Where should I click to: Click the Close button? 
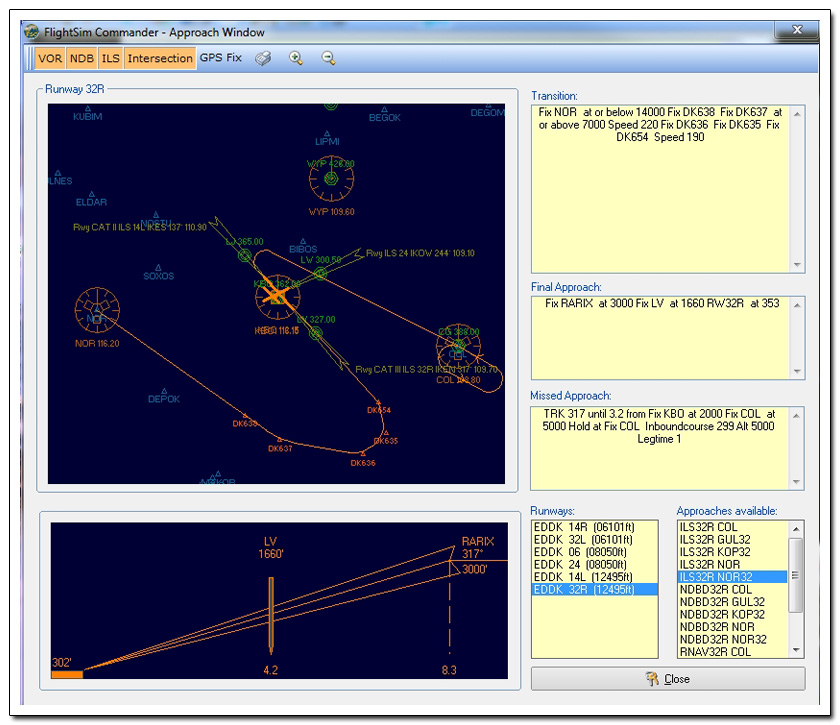[x=668, y=679]
